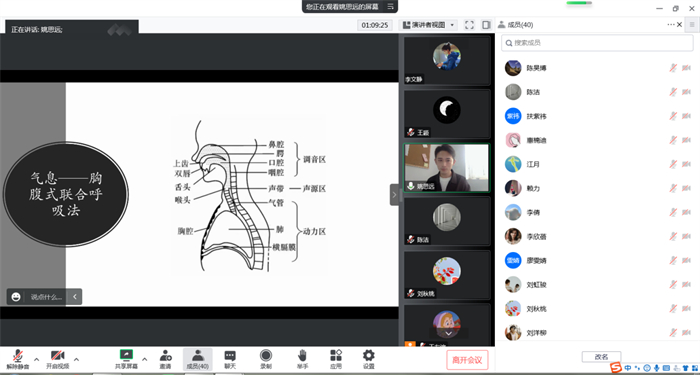Start recording with 录制 icon
The image size is (700, 375).
266,359
